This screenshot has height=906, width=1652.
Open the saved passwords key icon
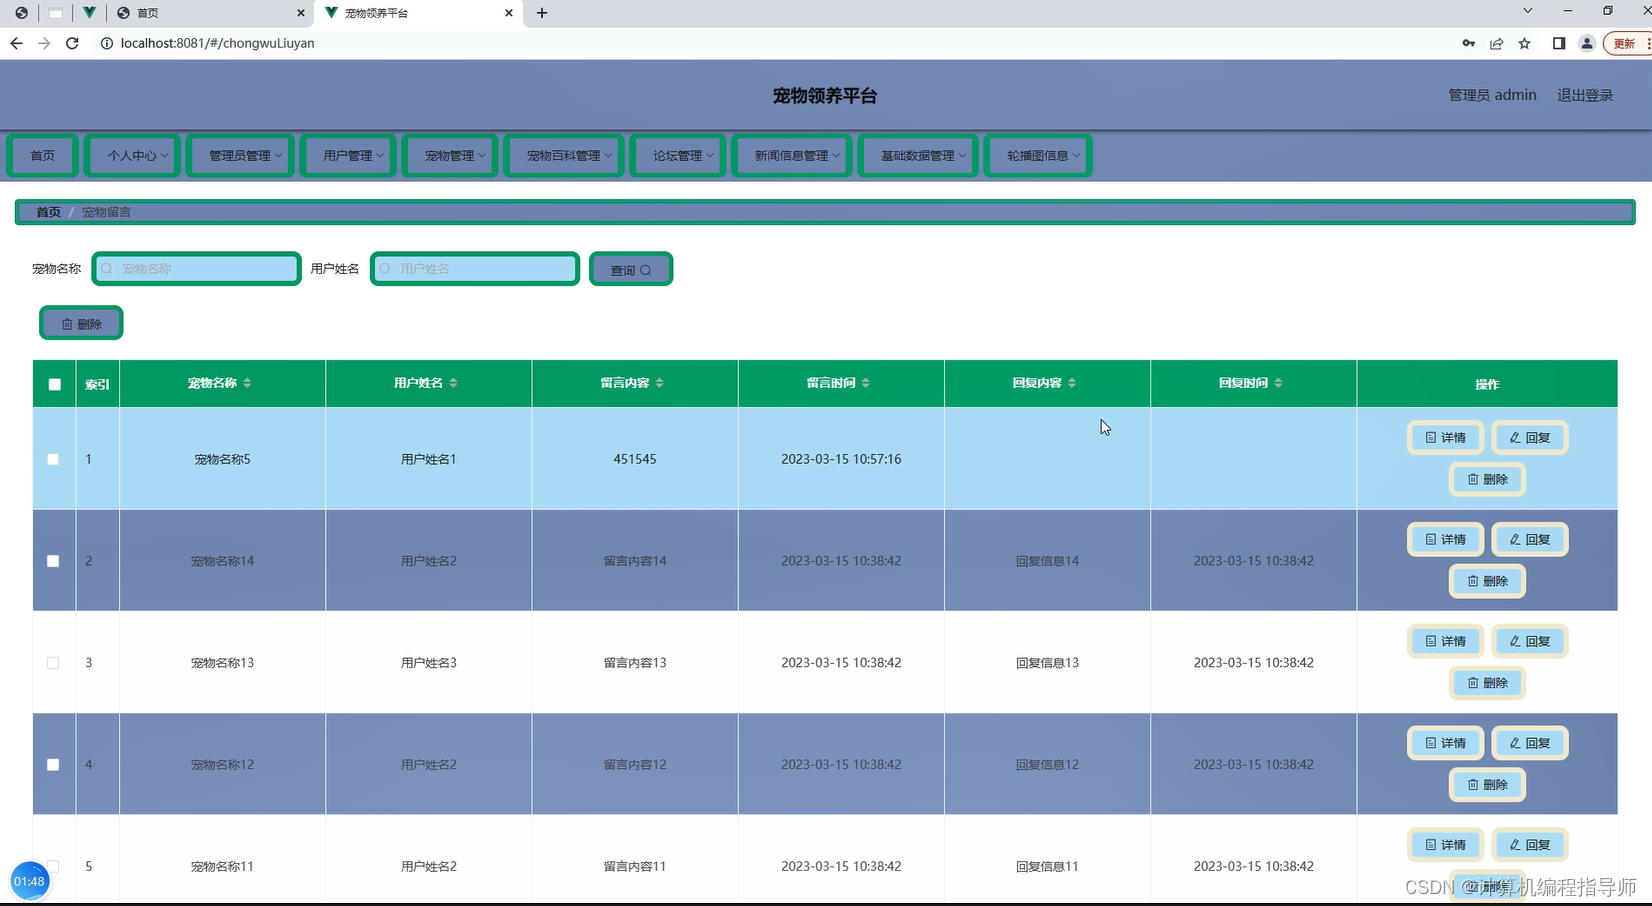(x=1468, y=43)
